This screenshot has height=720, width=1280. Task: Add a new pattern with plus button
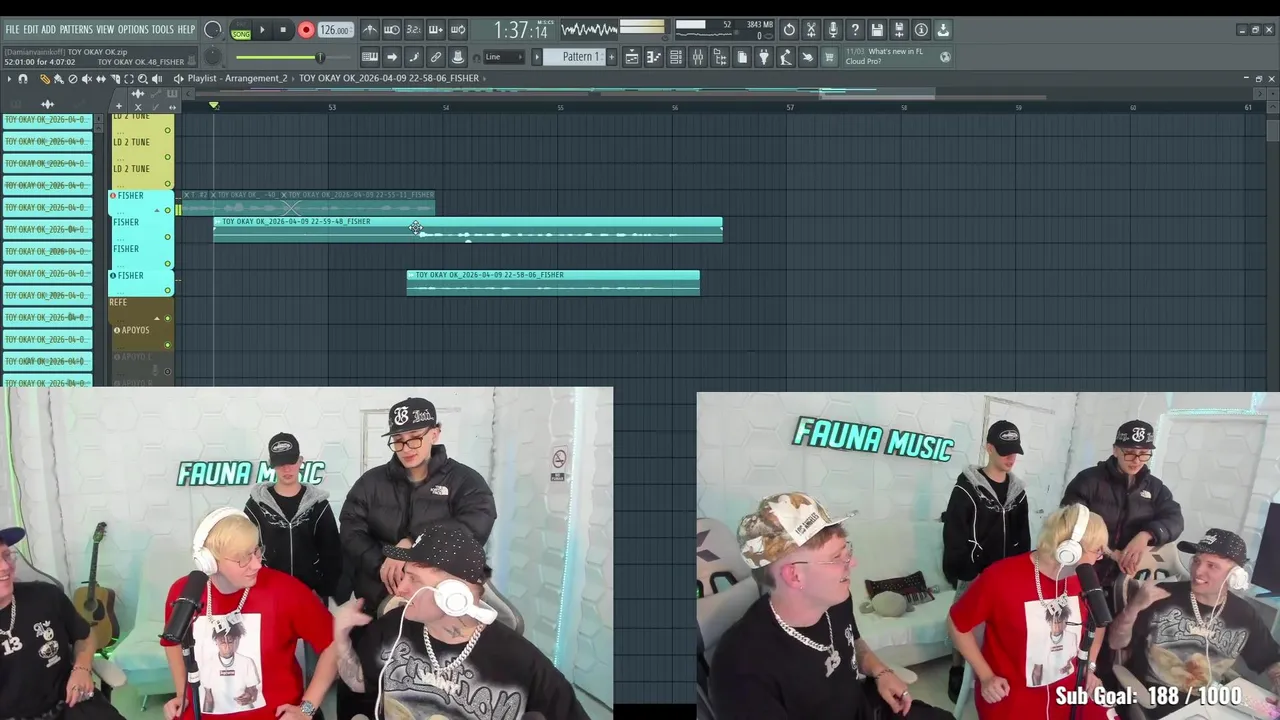(612, 57)
